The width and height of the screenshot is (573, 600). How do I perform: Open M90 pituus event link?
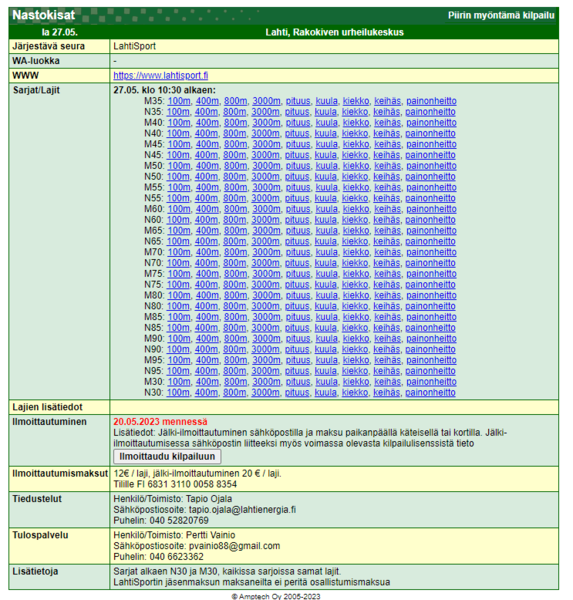tap(298, 338)
